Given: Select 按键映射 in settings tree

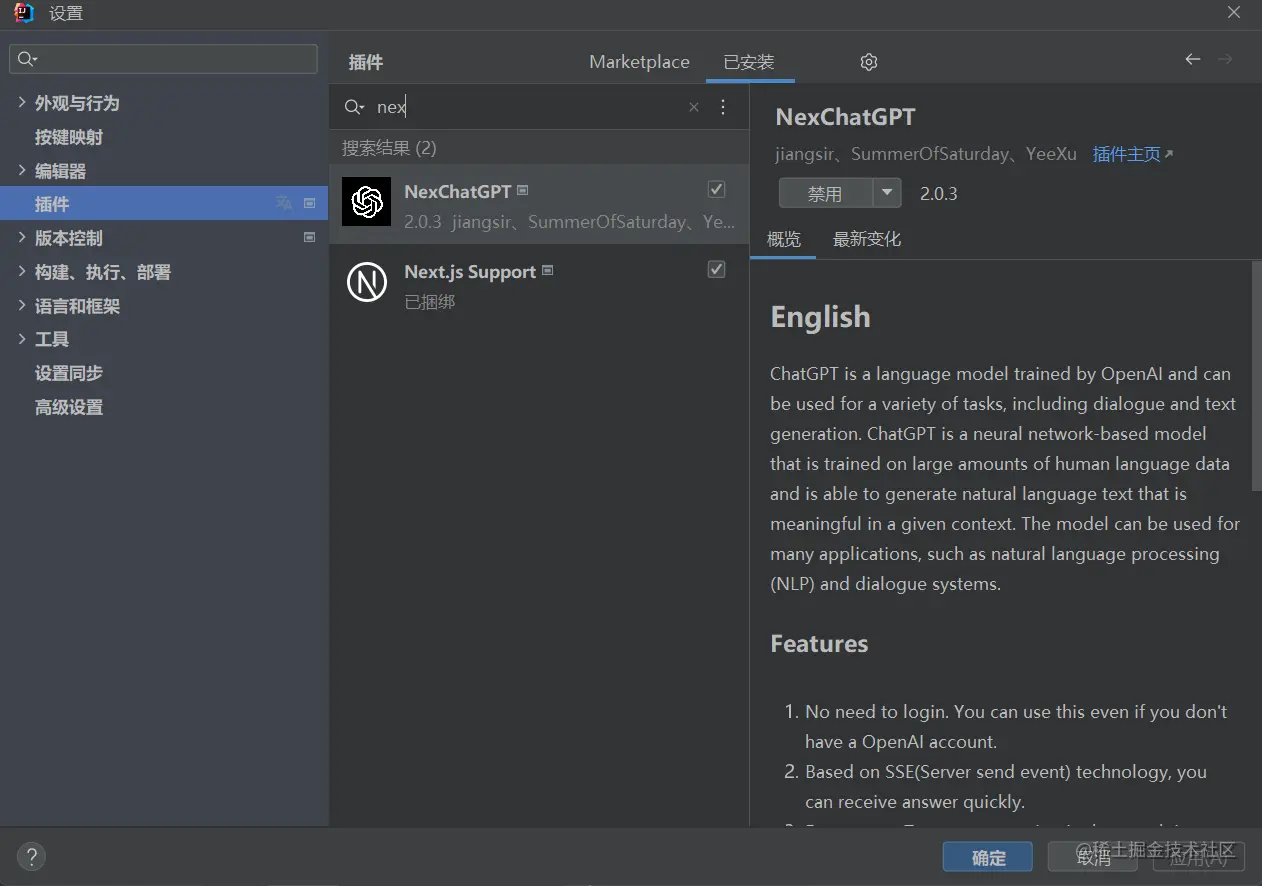Looking at the screenshot, I should click(x=69, y=137).
